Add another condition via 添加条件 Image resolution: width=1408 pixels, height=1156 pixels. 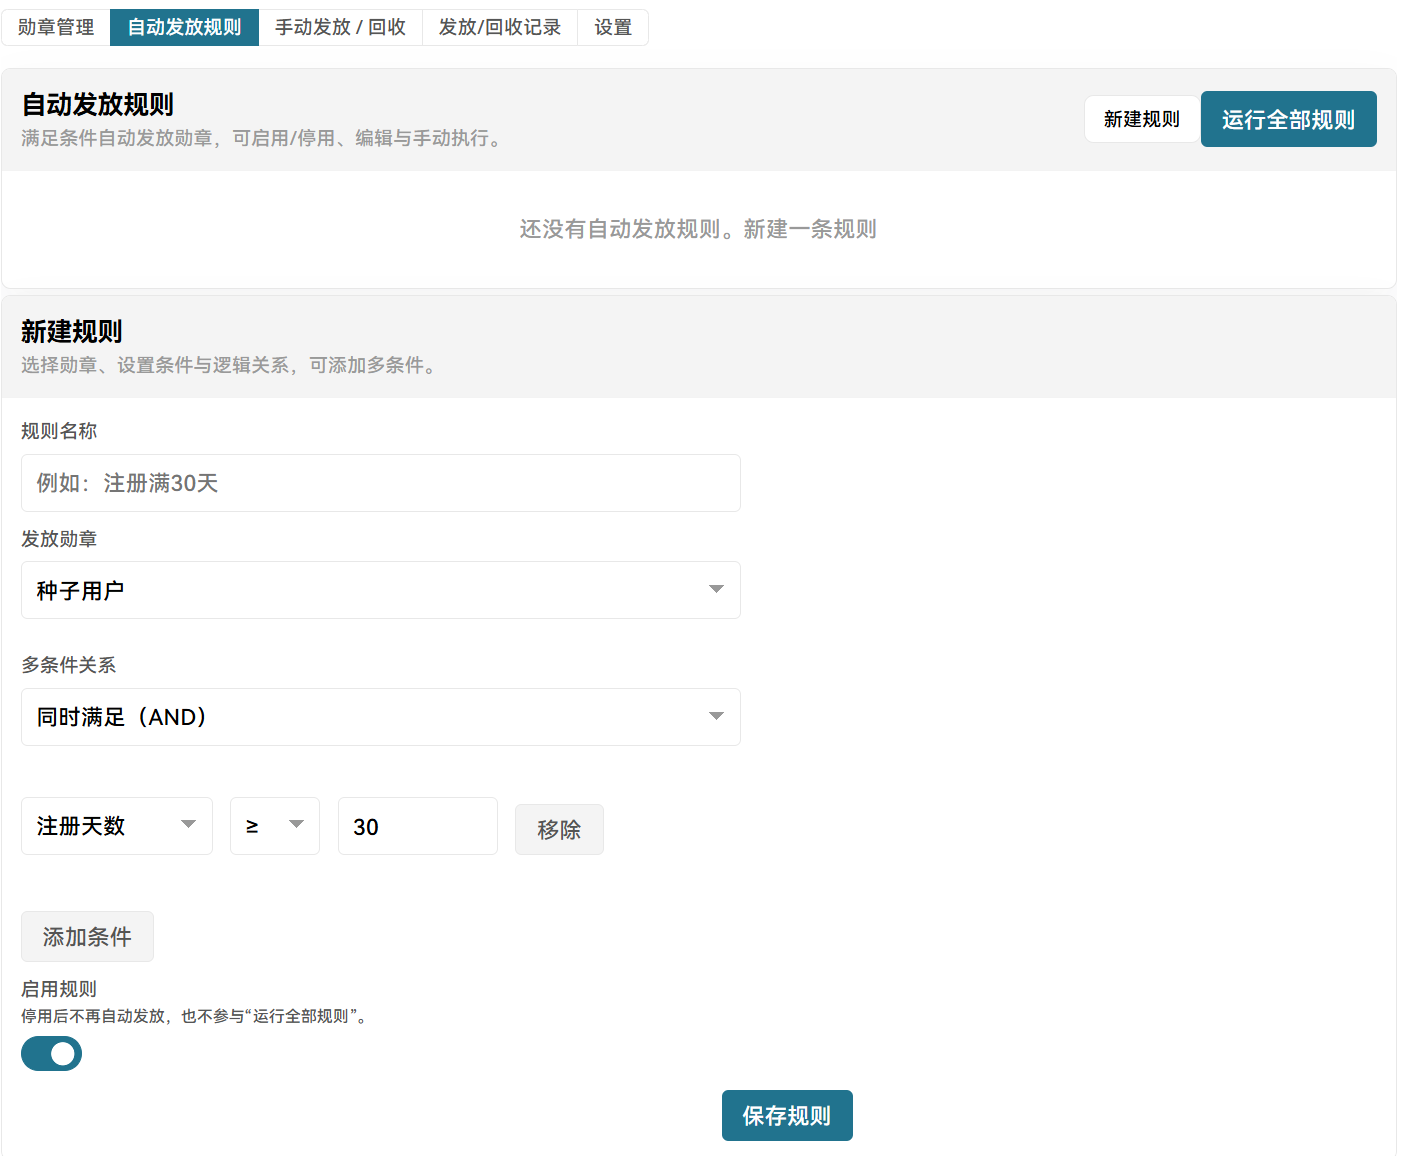pyautogui.click(x=87, y=936)
